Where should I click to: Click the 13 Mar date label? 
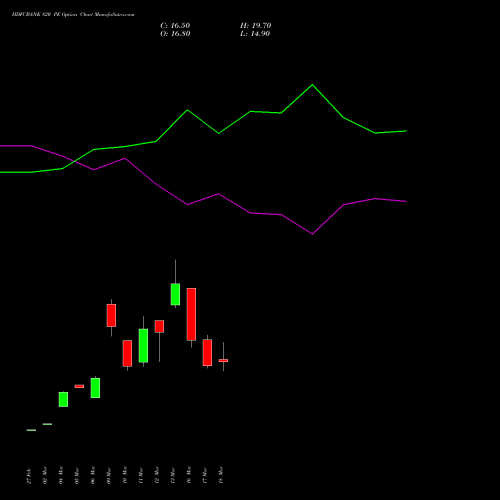[173, 475]
